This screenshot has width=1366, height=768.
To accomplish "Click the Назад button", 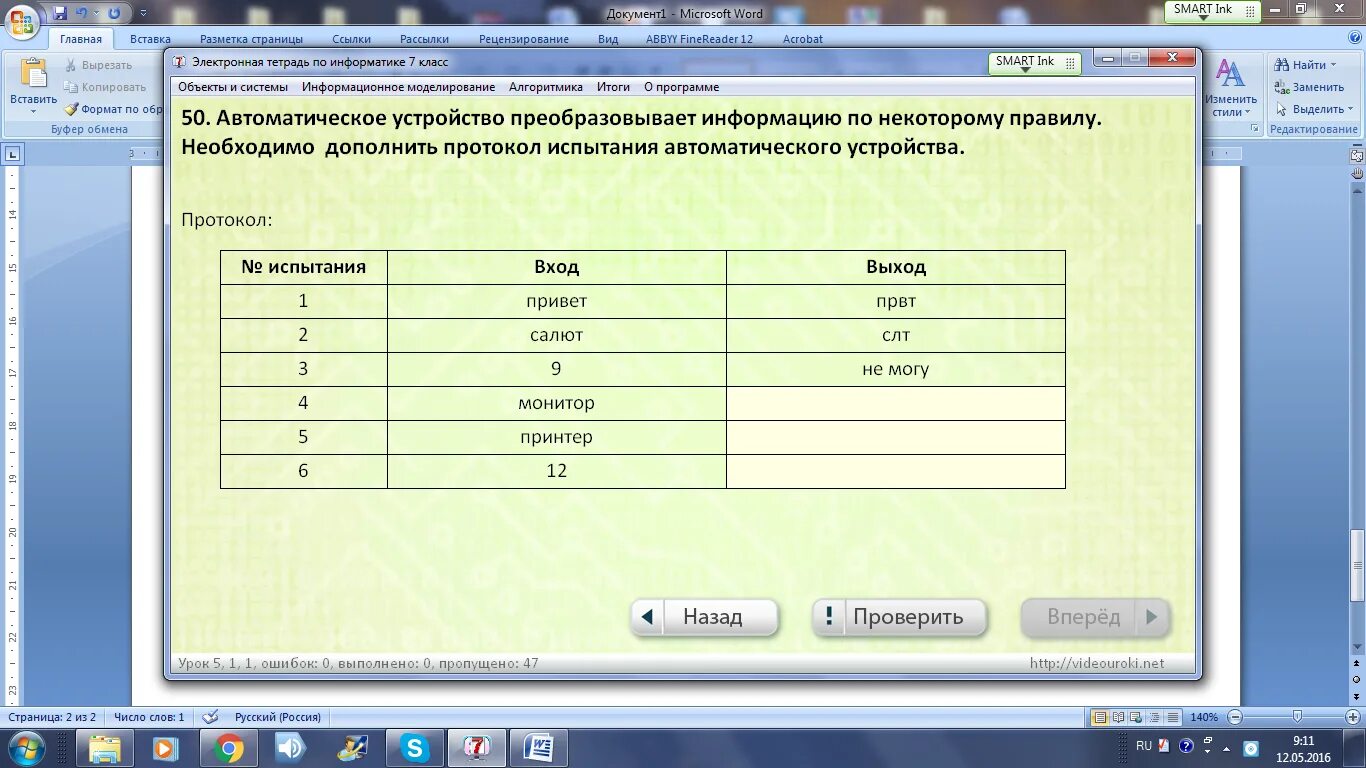I will coord(704,617).
